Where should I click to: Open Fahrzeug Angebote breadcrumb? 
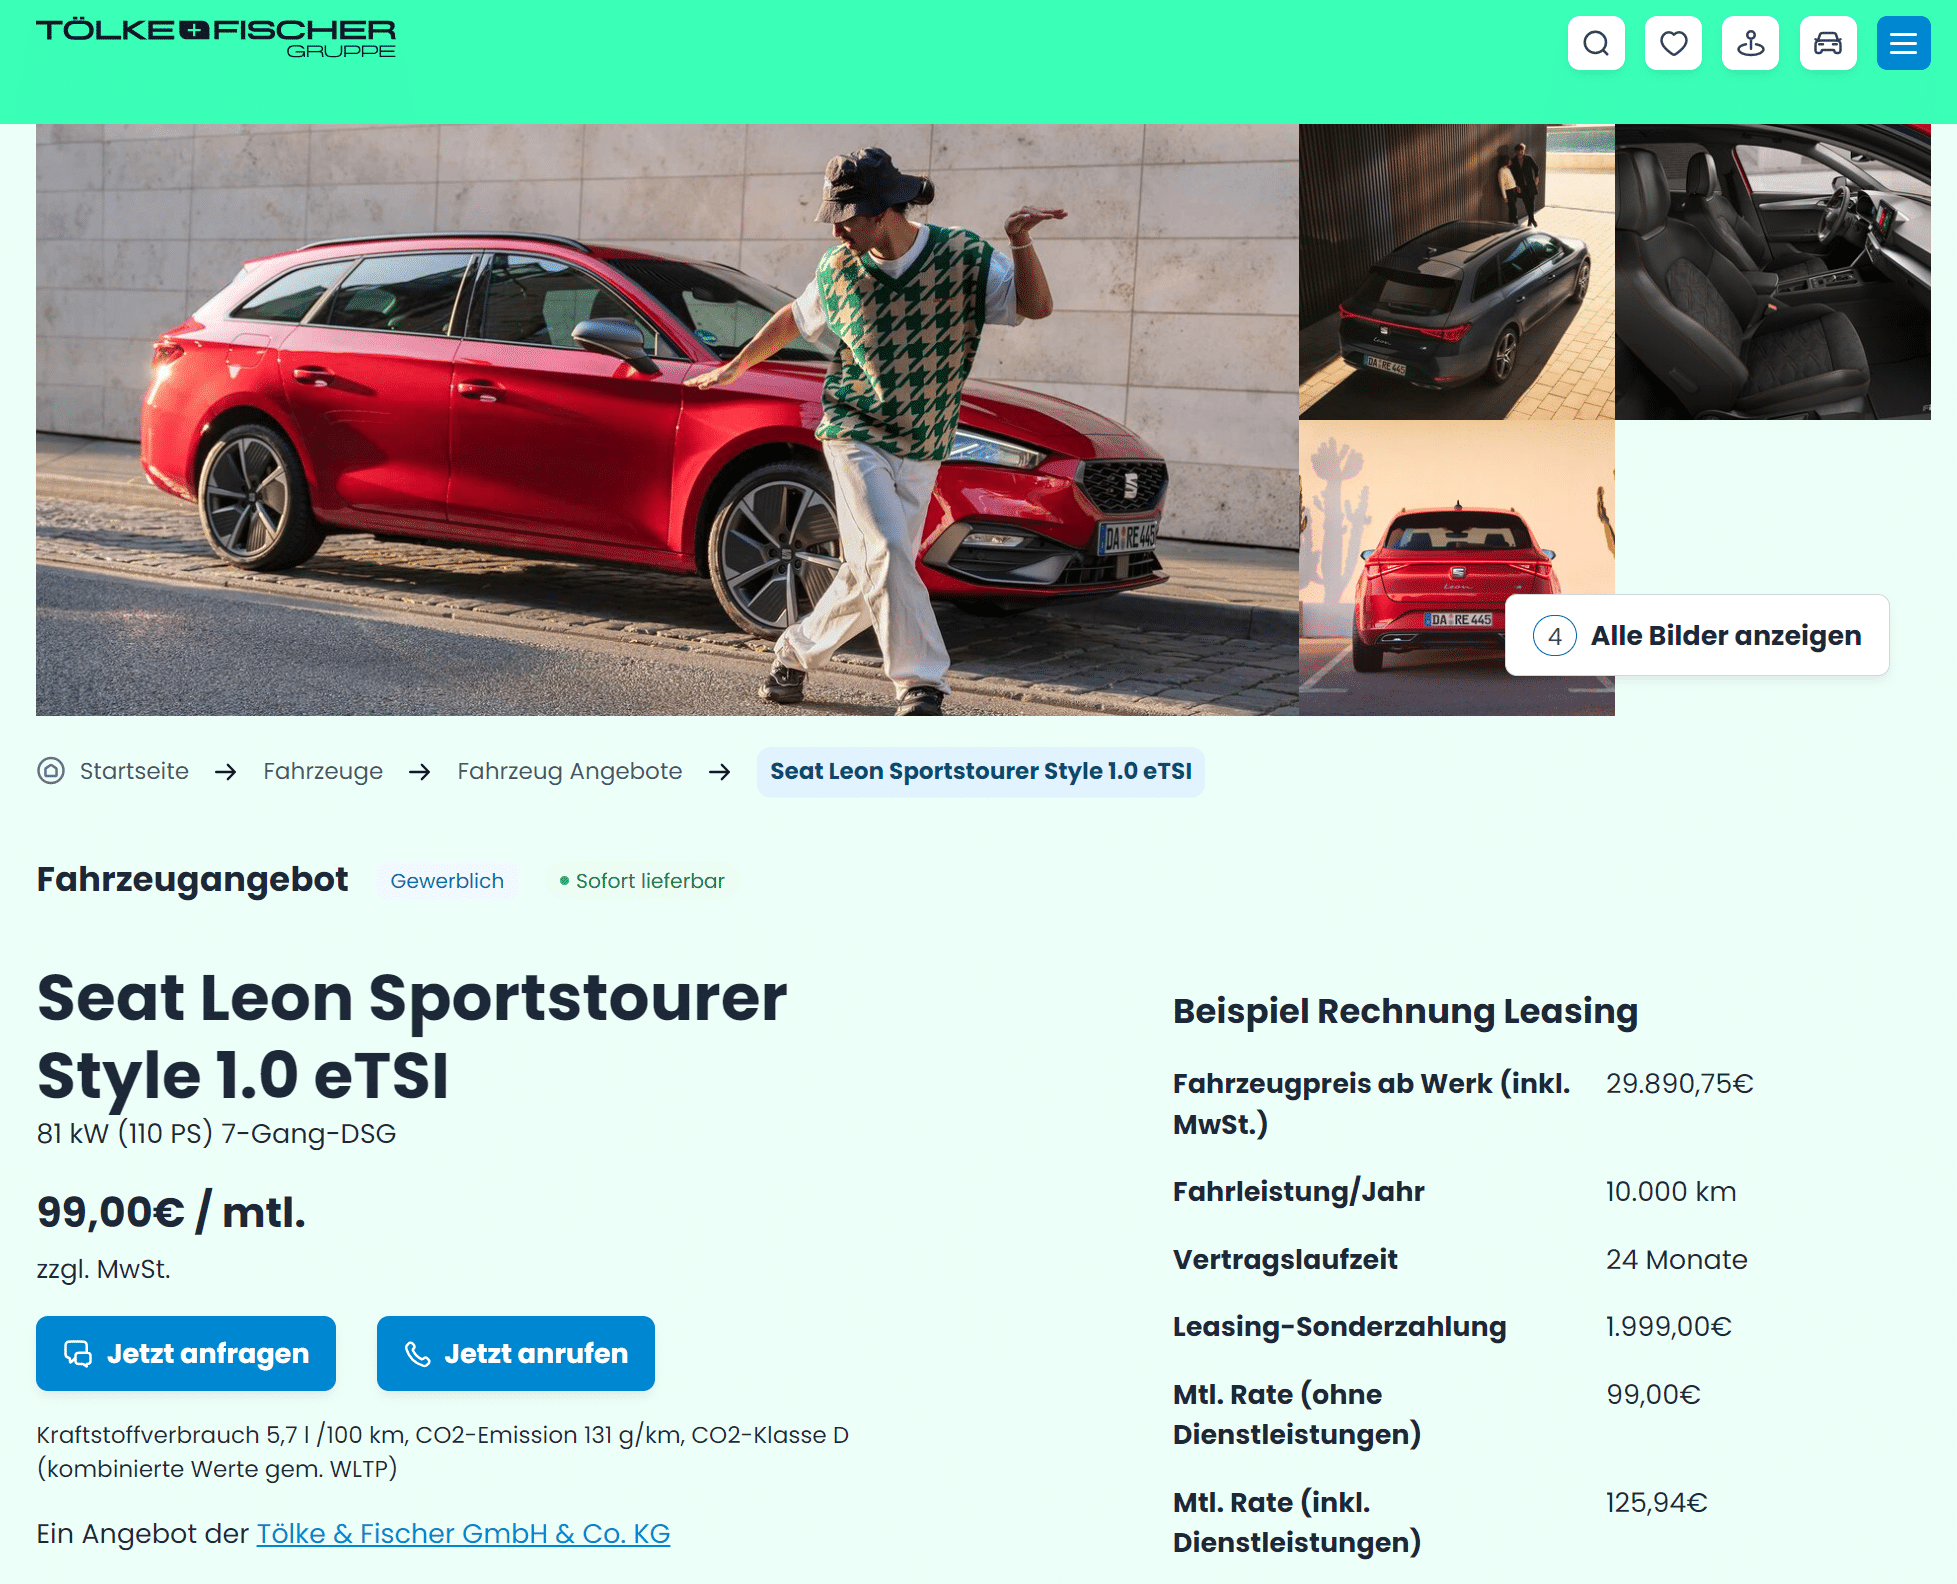pos(570,771)
